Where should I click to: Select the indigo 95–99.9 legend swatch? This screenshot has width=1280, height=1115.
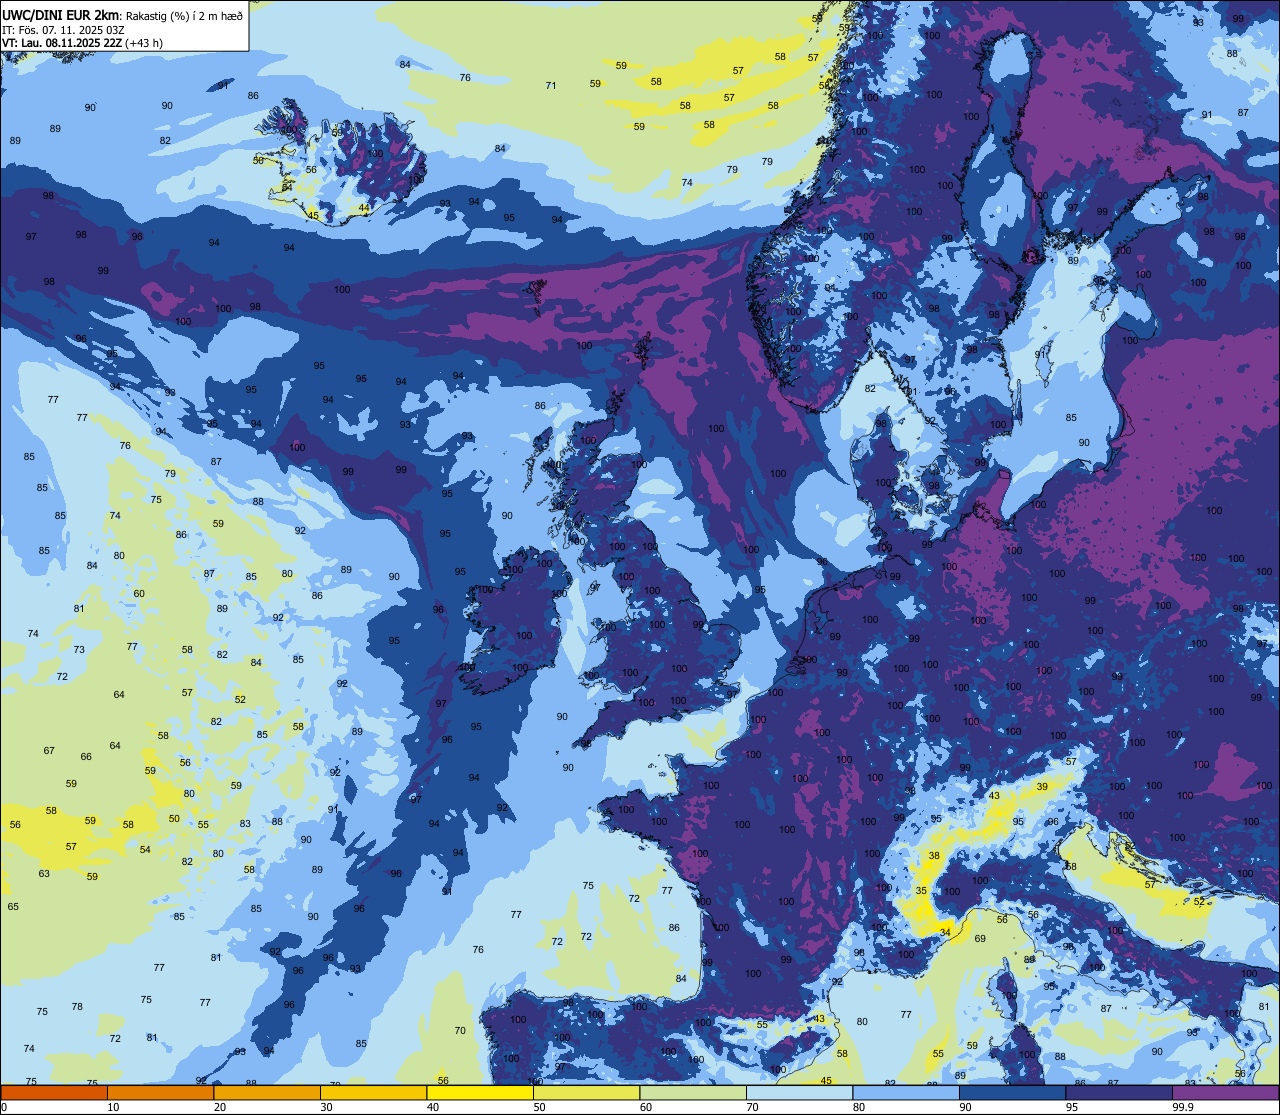(1119, 1092)
